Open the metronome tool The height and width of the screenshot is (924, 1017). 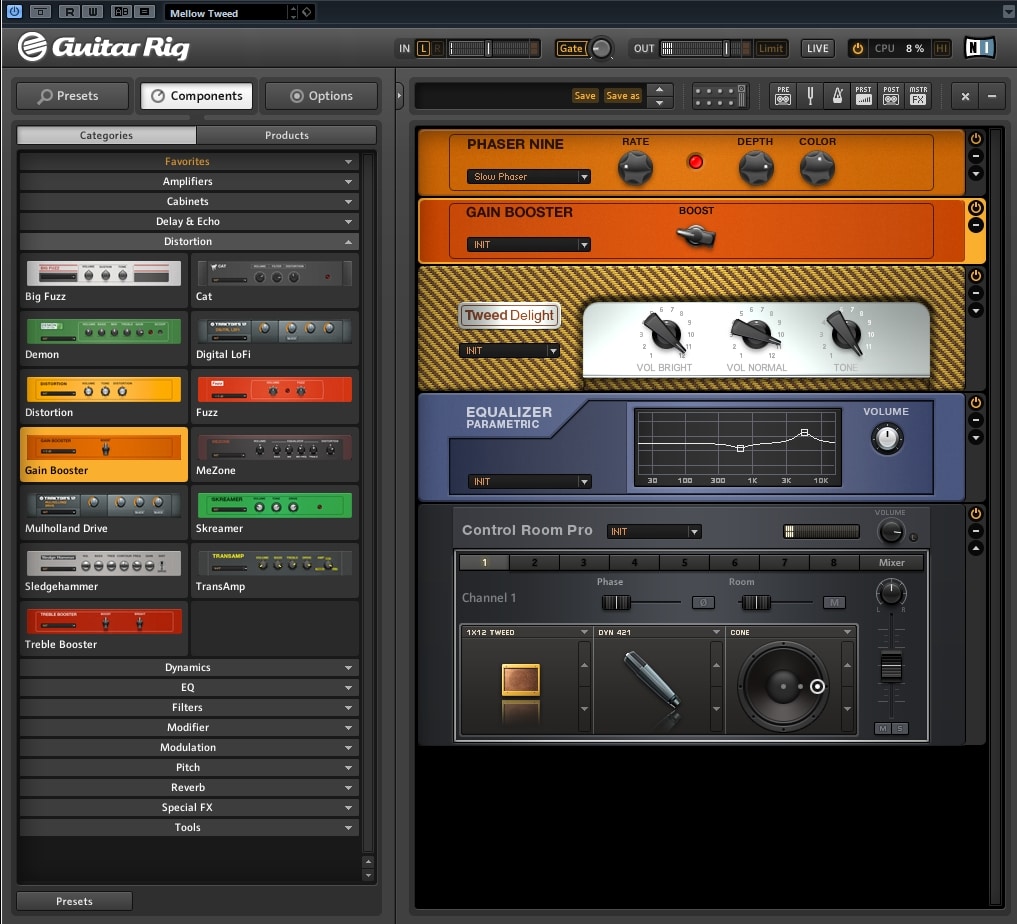click(x=837, y=96)
